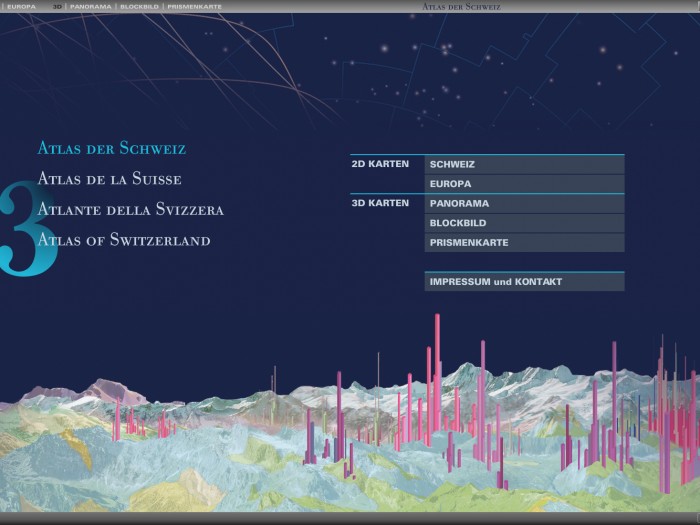The height and width of the screenshot is (525, 700).
Task: Click the 3D KARTEN section label
Action: 380,203
